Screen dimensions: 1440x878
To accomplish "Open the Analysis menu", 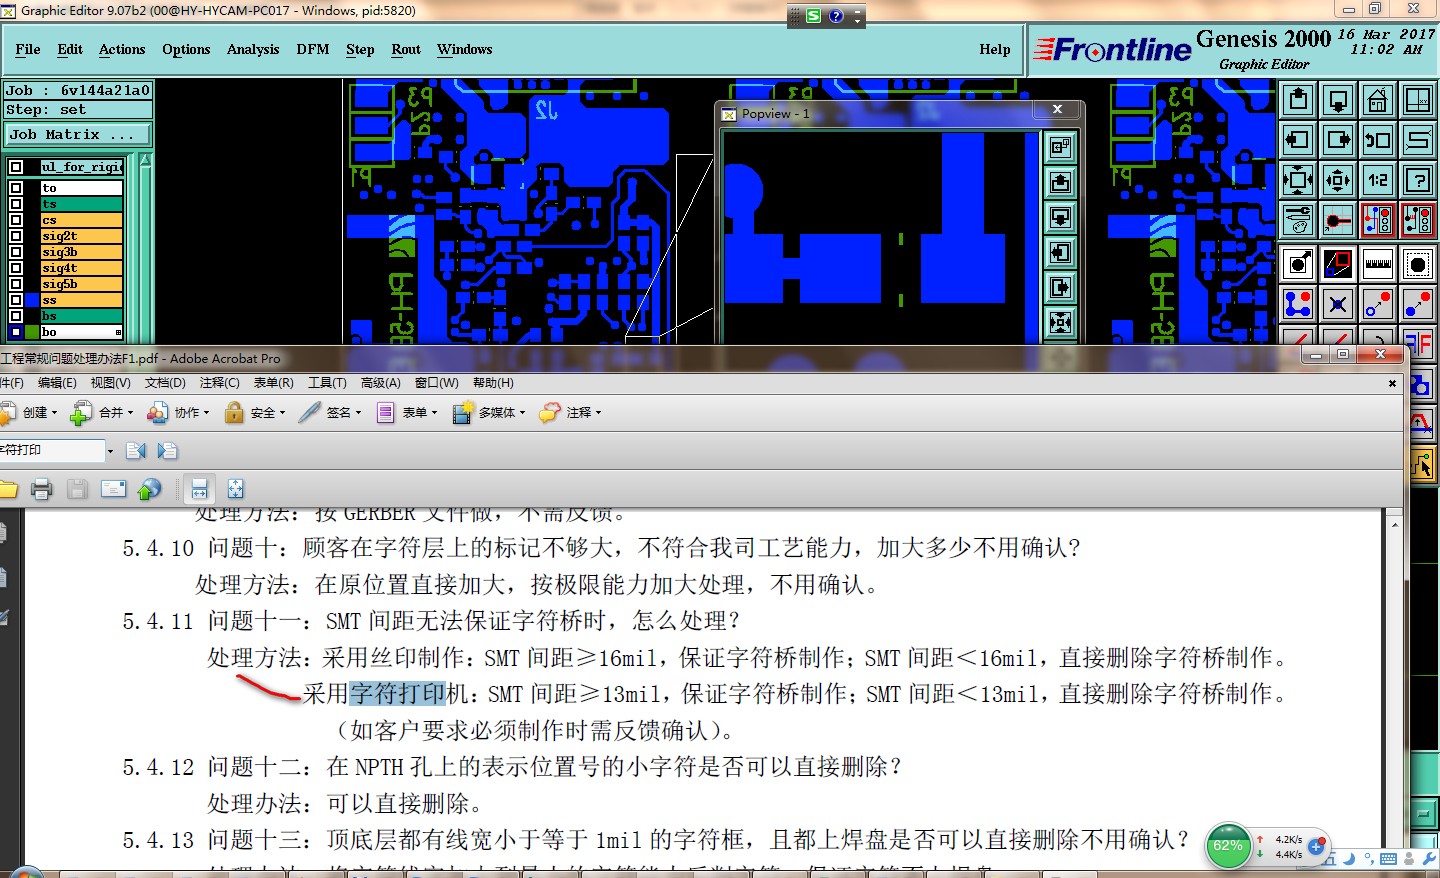I will (x=253, y=50).
